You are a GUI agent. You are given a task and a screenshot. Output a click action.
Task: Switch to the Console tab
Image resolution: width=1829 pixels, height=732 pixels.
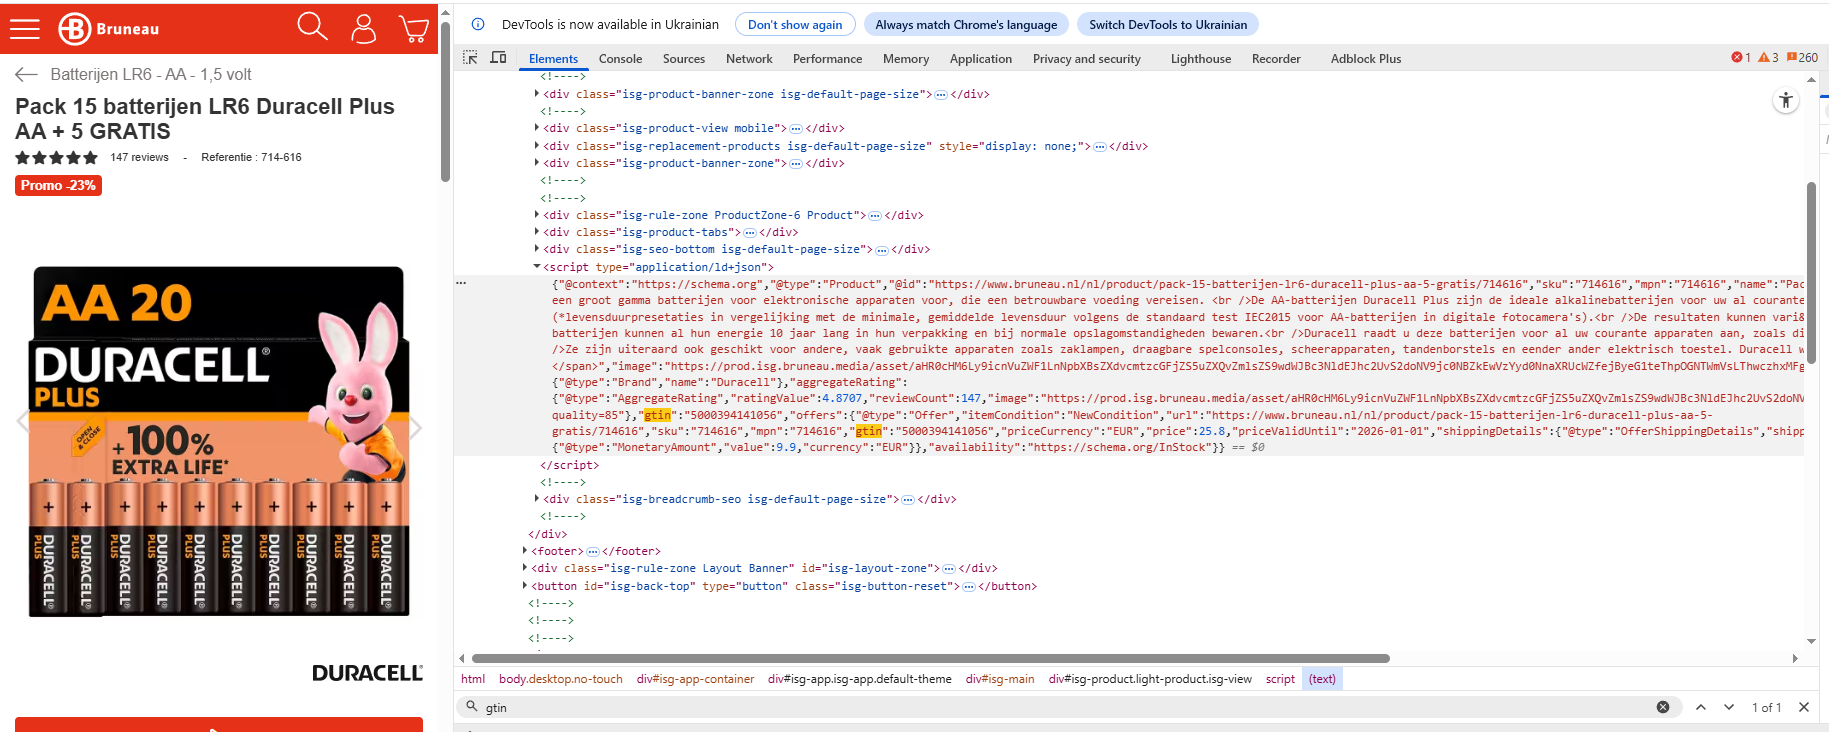(620, 58)
